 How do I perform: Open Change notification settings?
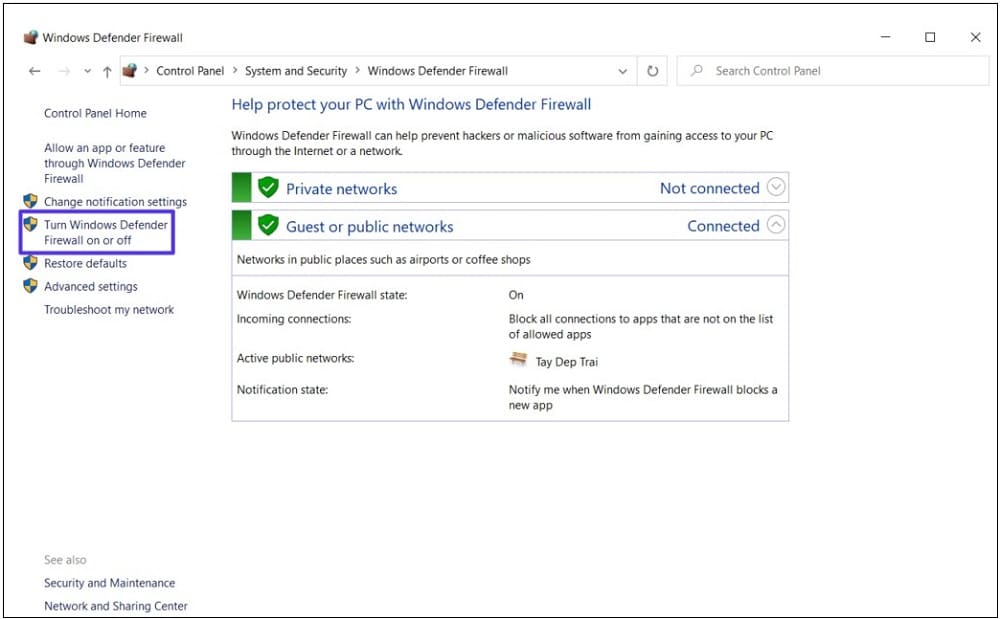115,202
